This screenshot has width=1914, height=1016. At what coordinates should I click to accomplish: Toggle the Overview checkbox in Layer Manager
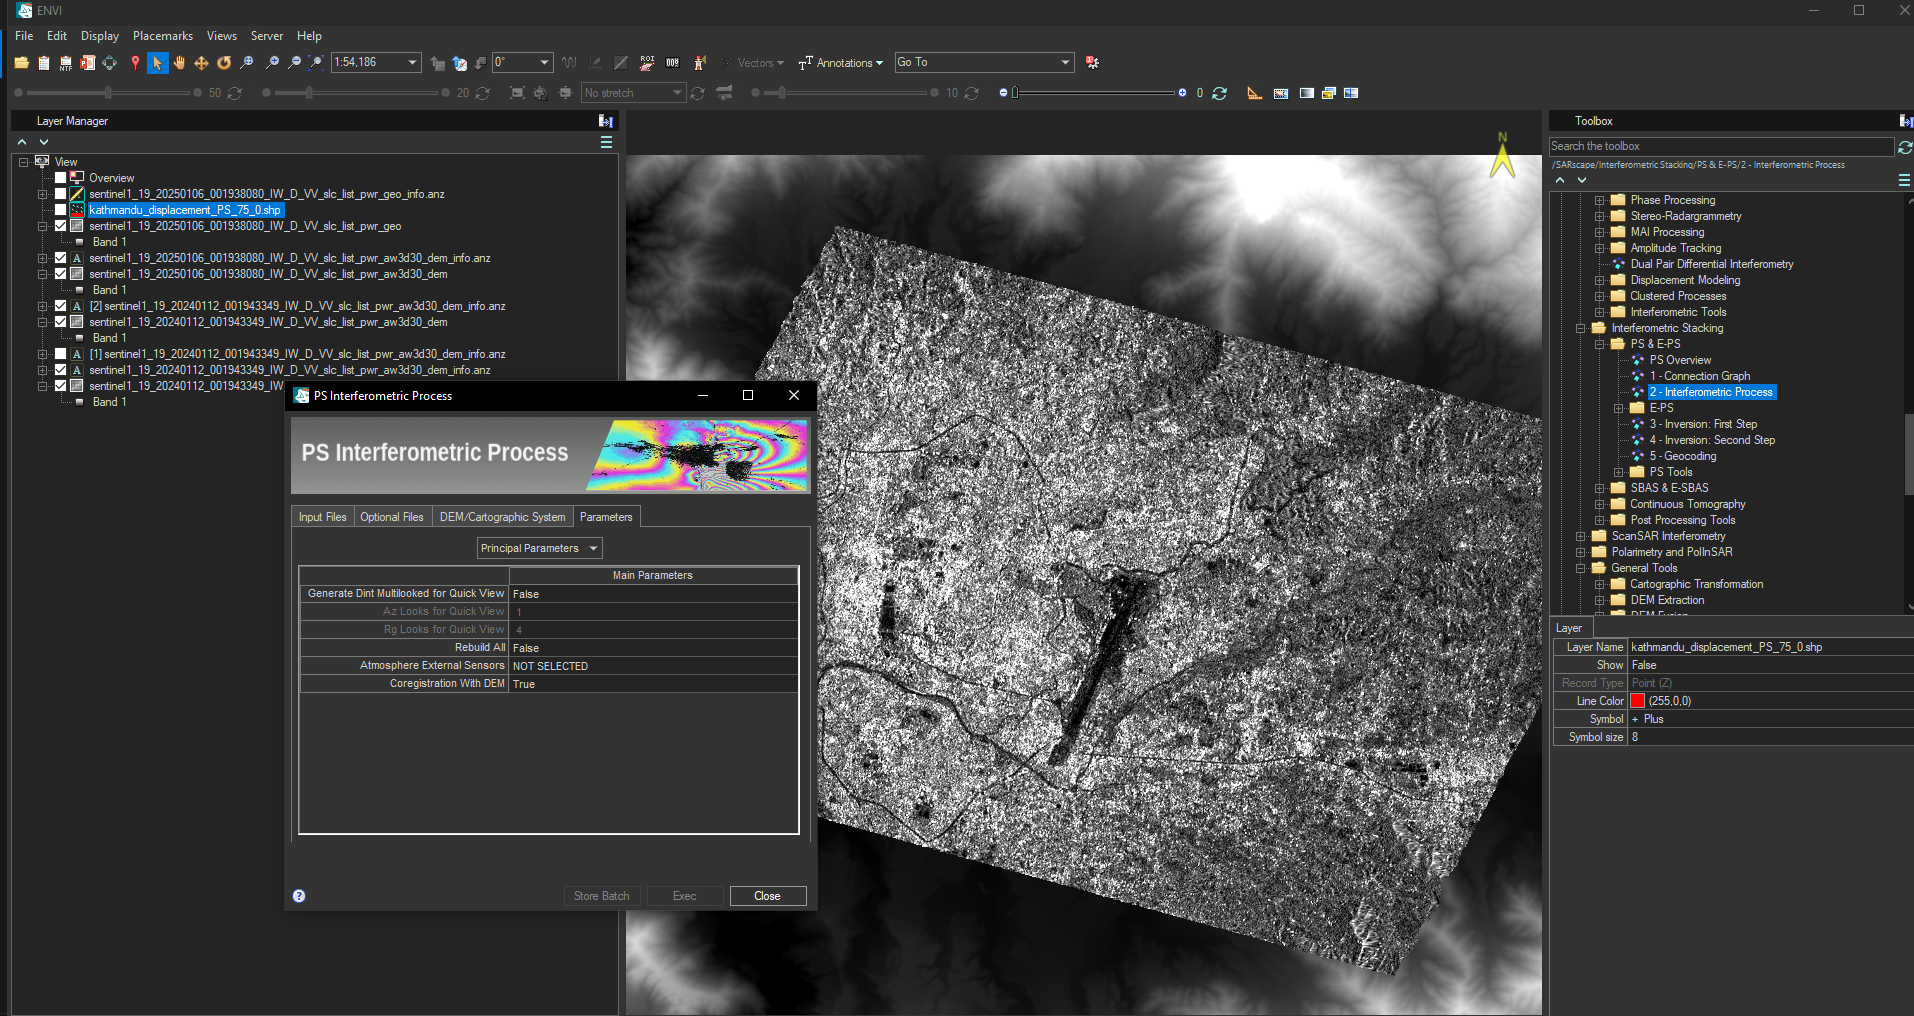pyautogui.click(x=61, y=178)
